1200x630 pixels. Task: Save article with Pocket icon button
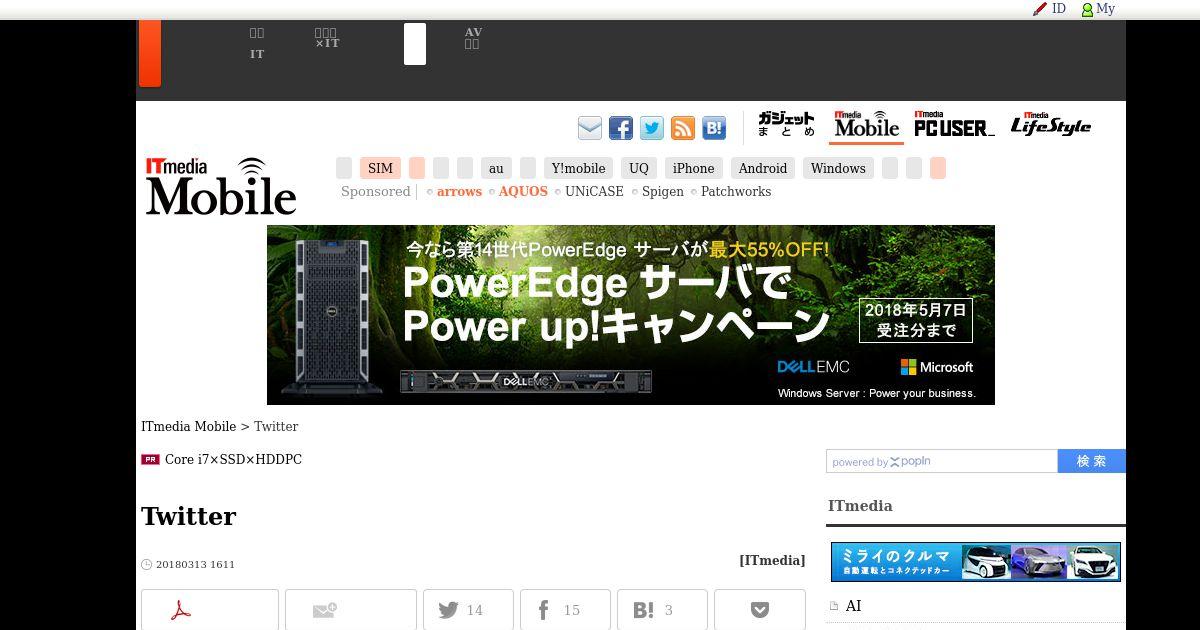[760, 610]
